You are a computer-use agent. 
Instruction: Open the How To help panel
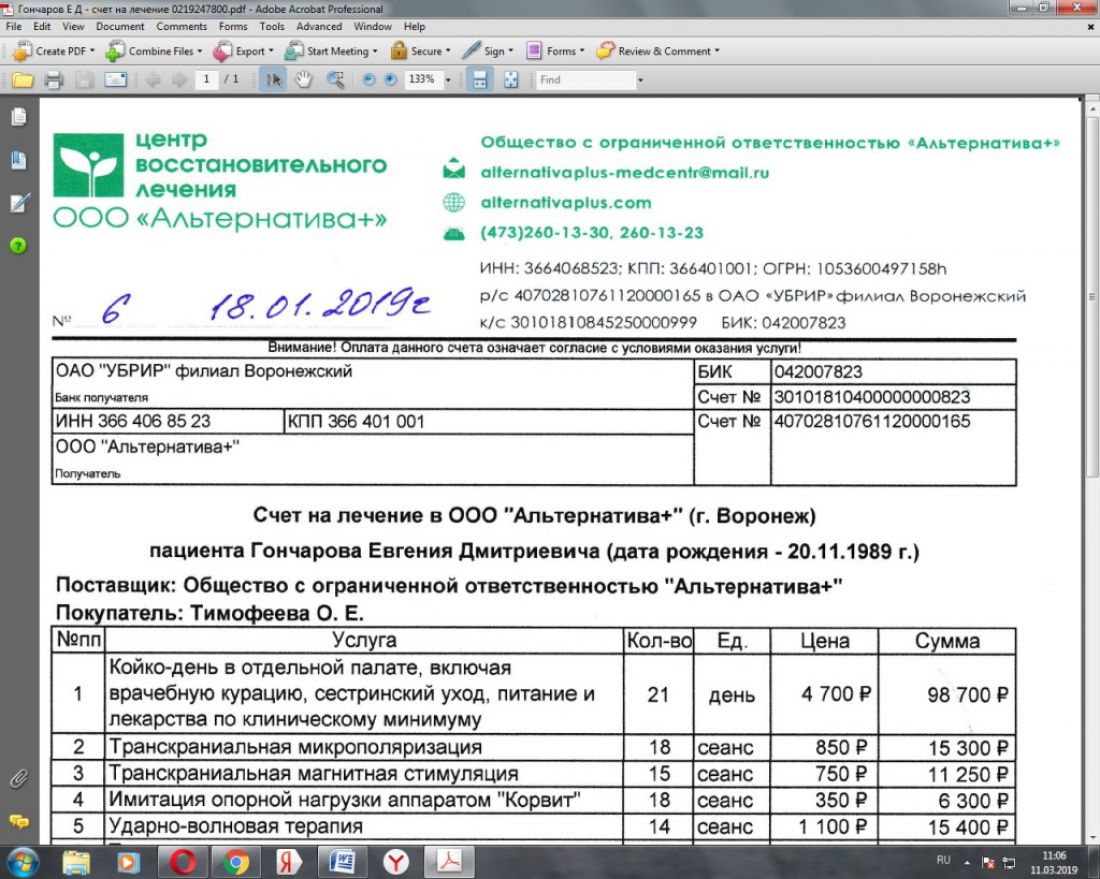(x=18, y=246)
